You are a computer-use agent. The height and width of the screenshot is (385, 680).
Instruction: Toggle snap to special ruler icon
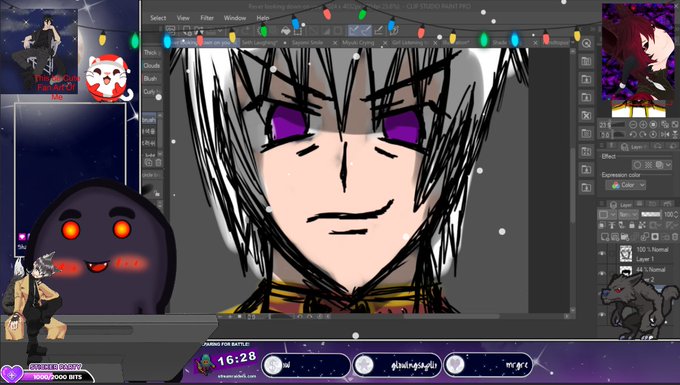[x=366, y=30]
